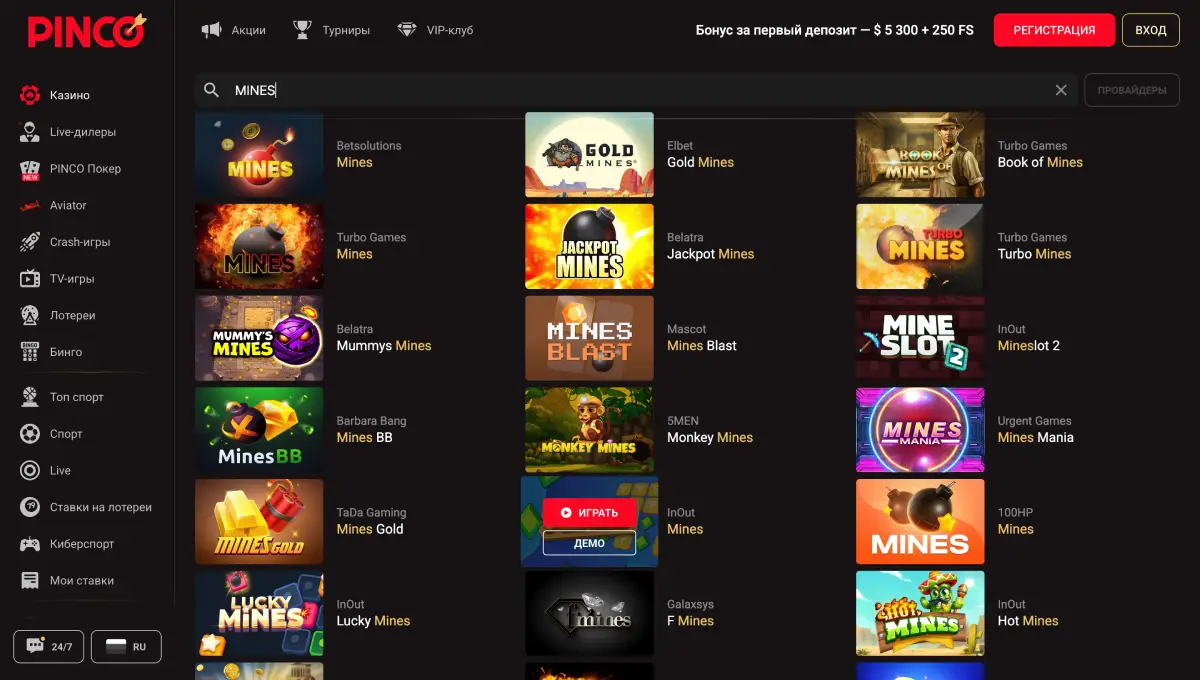Open the Promotions (Акции) menu item
The image size is (1200, 680).
[x=234, y=30]
